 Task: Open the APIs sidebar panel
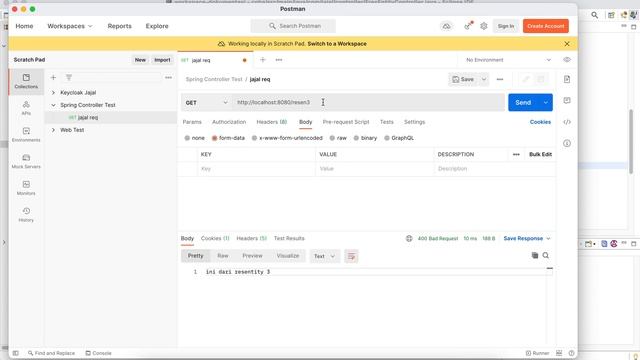click(x=26, y=108)
